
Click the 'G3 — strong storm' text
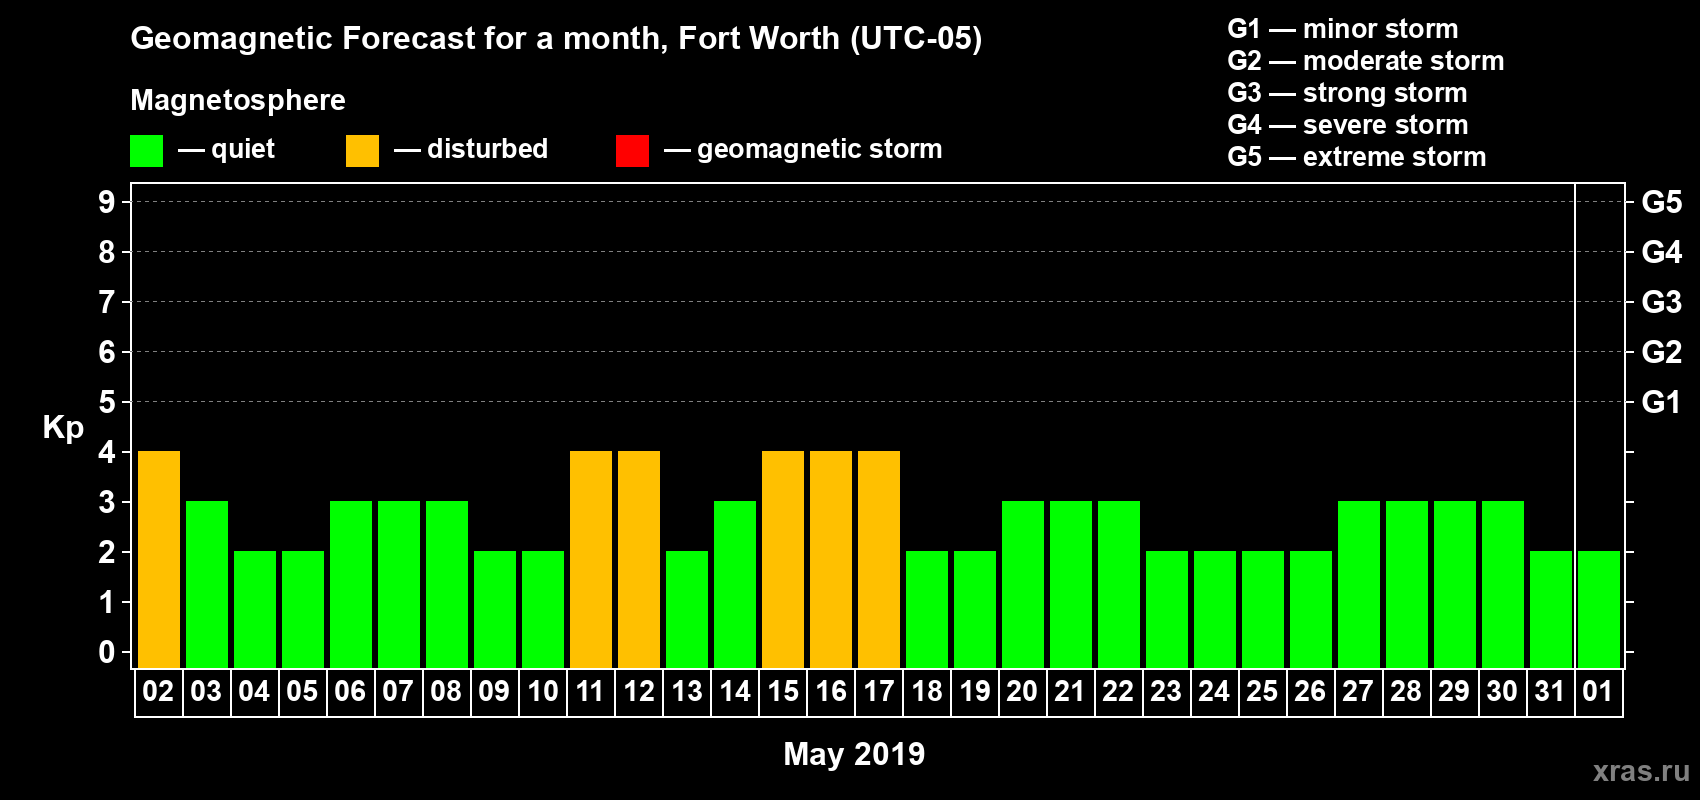coord(1347,93)
